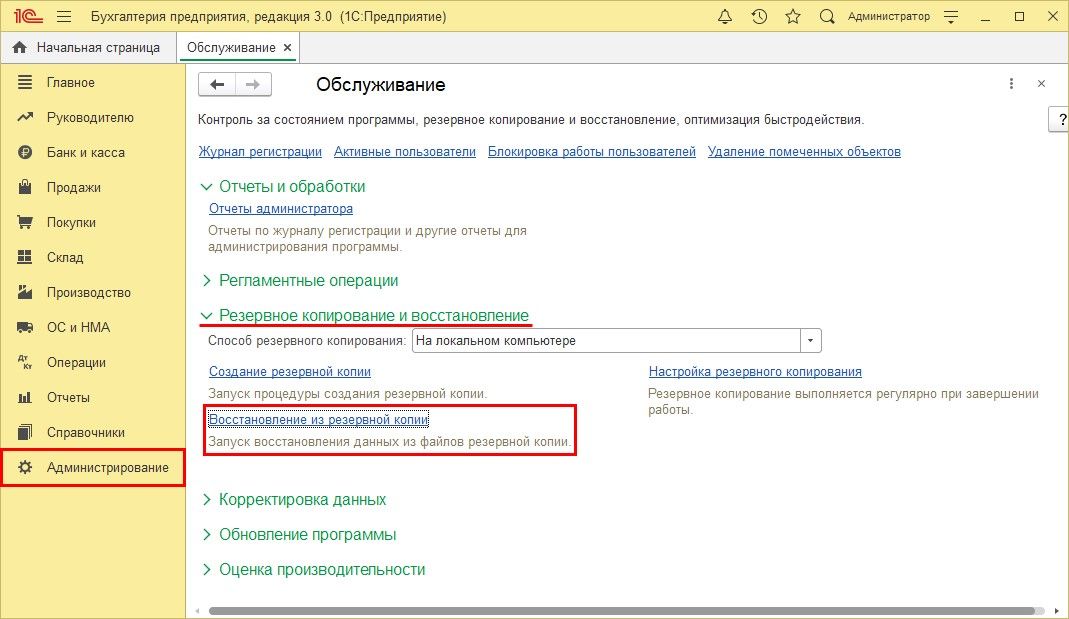Click the notifications bell icon
This screenshot has height=619, width=1069.
pos(725,17)
